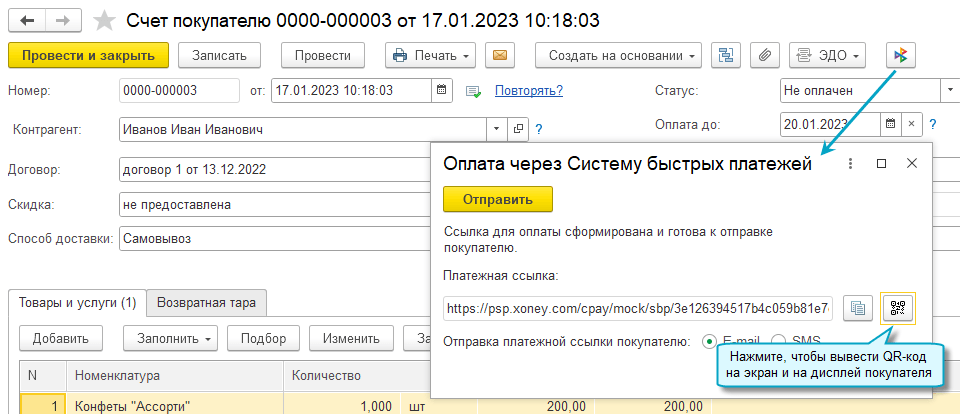960x414 pixels.
Task: Click the envelope send-by-email icon
Action: click(500, 55)
